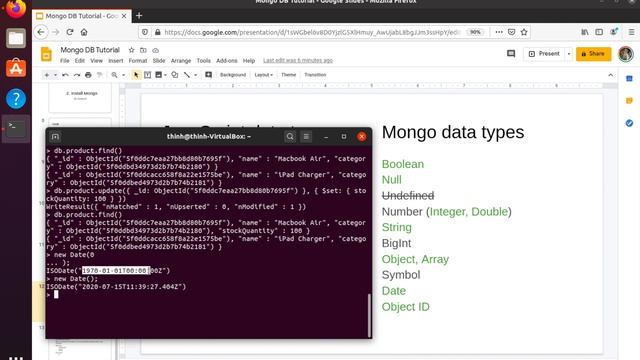Print the presentation
This screenshot has width=640, height=360.
[x=88, y=75]
